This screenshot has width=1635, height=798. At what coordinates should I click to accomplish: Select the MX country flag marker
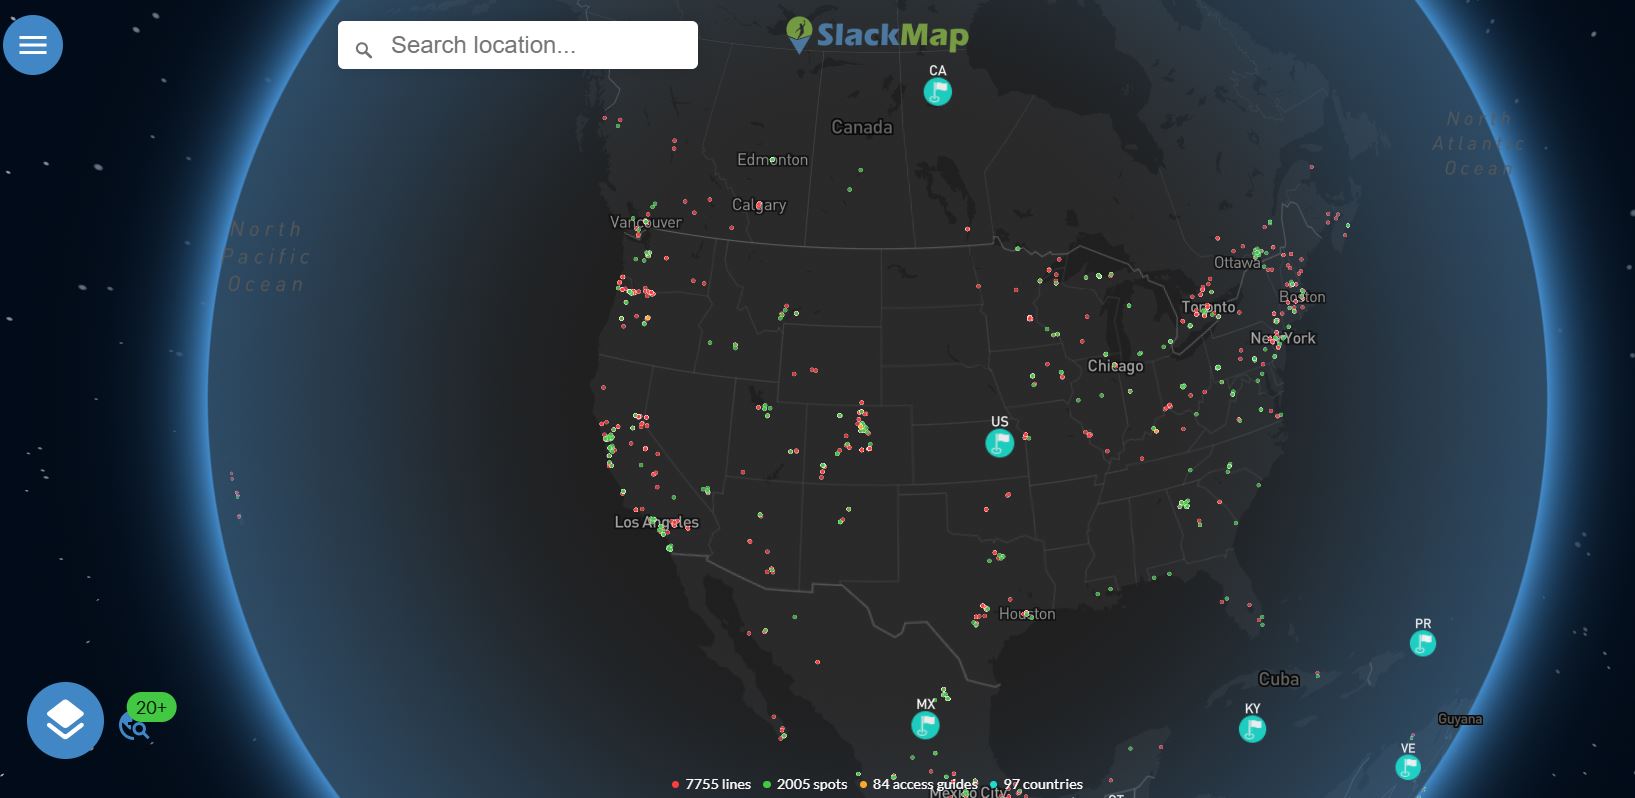coord(925,725)
